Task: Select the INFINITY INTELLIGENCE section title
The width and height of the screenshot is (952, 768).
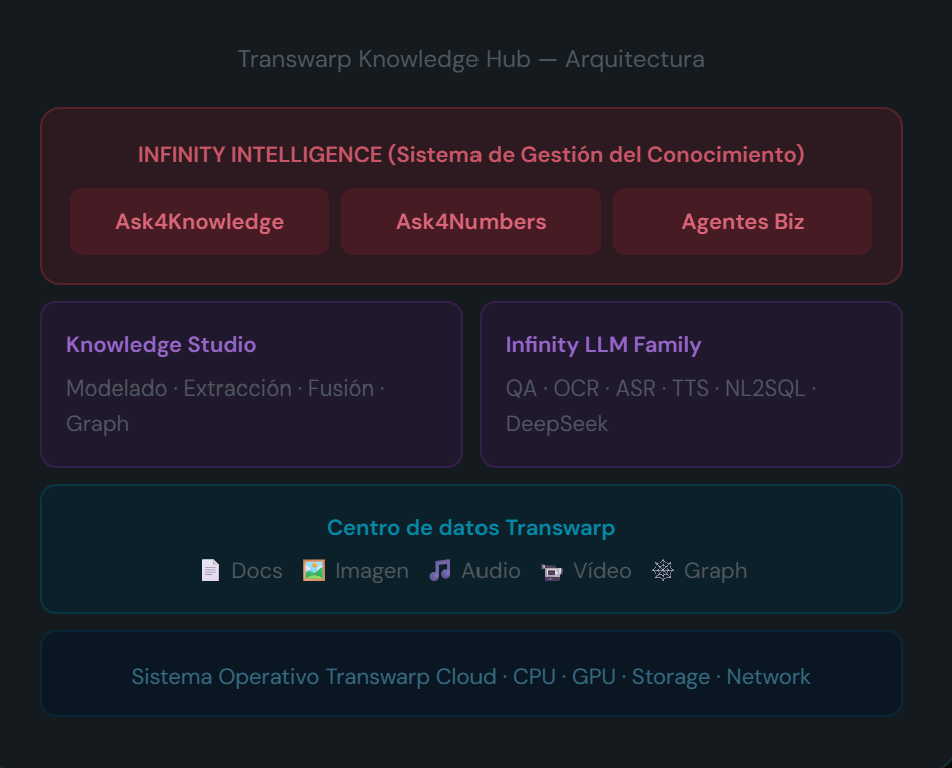Action: [x=471, y=155]
